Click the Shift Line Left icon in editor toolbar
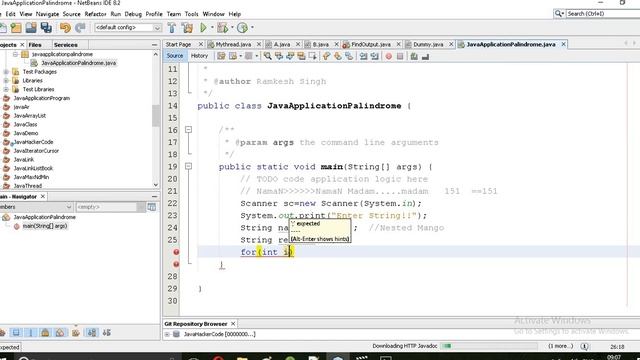640x360 pixels. [x=363, y=56]
